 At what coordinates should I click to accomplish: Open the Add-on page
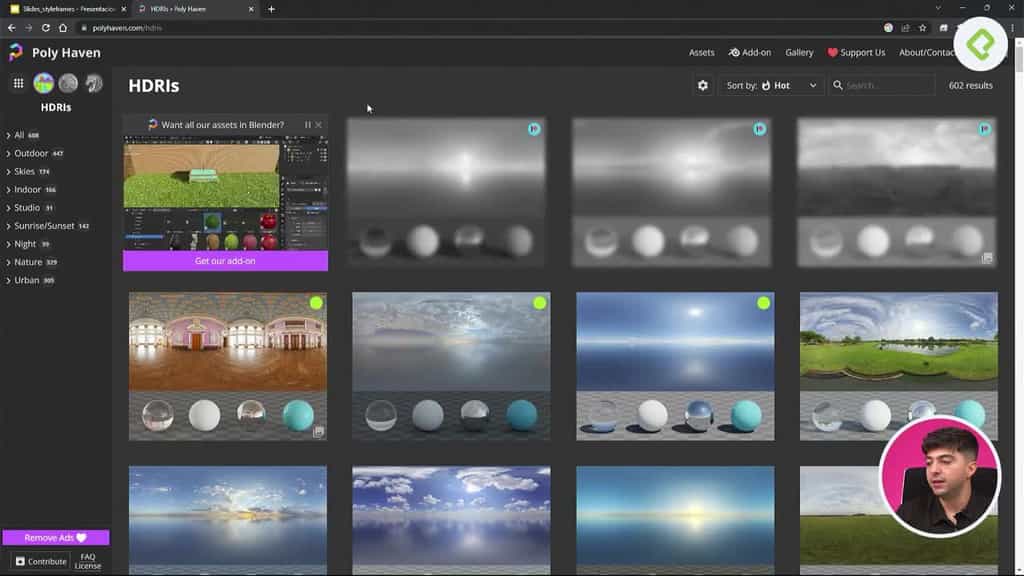(x=750, y=53)
